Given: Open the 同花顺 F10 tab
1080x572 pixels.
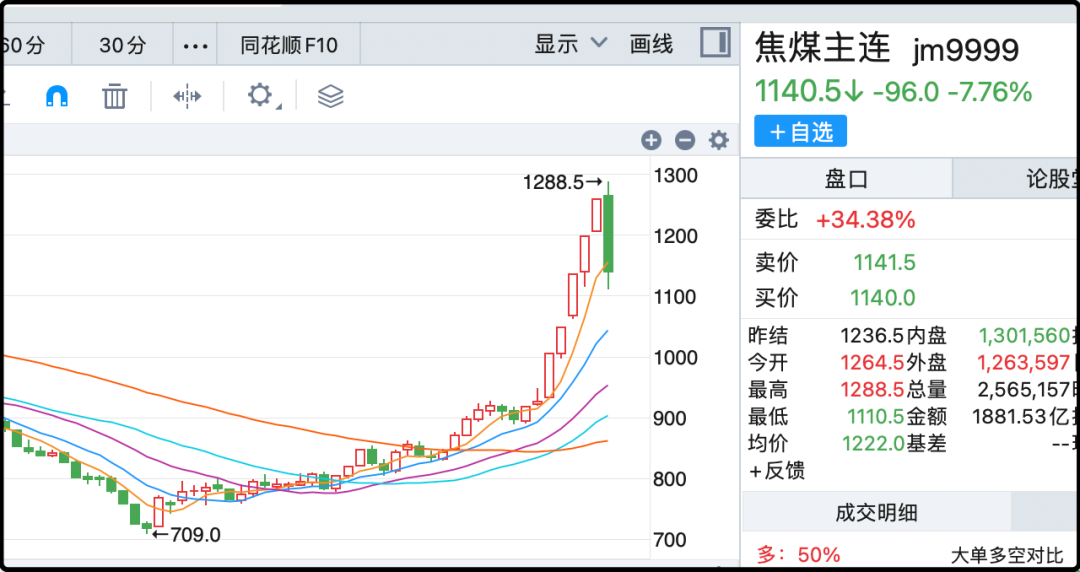Looking at the screenshot, I should [x=289, y=45].
